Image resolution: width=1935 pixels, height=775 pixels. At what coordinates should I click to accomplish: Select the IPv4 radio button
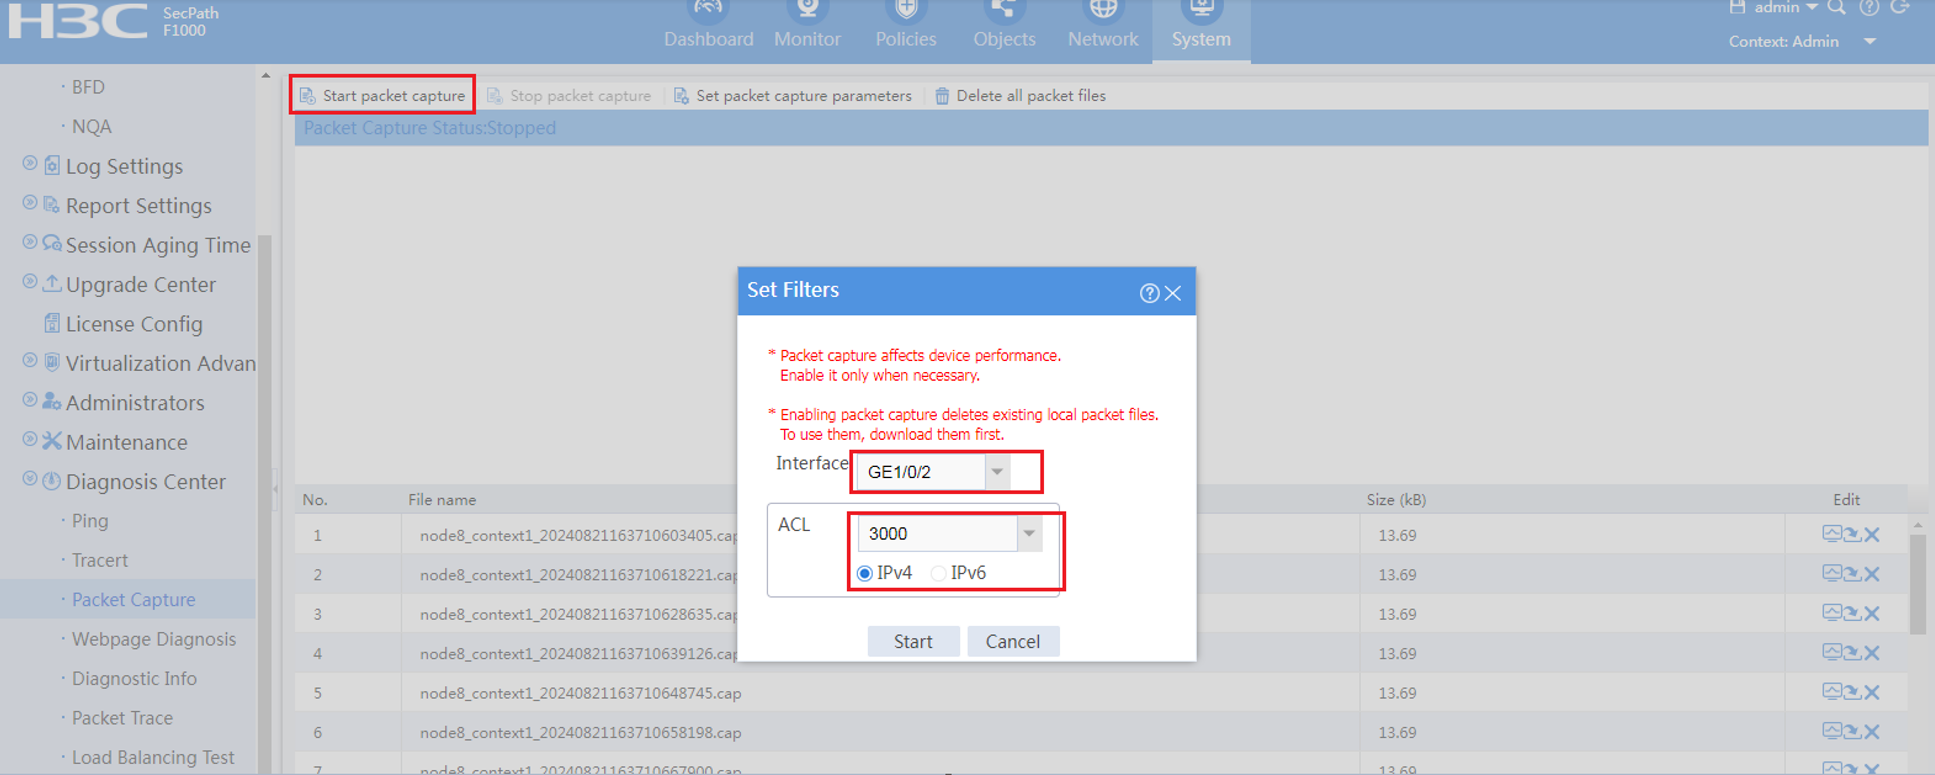coord(865,573)
